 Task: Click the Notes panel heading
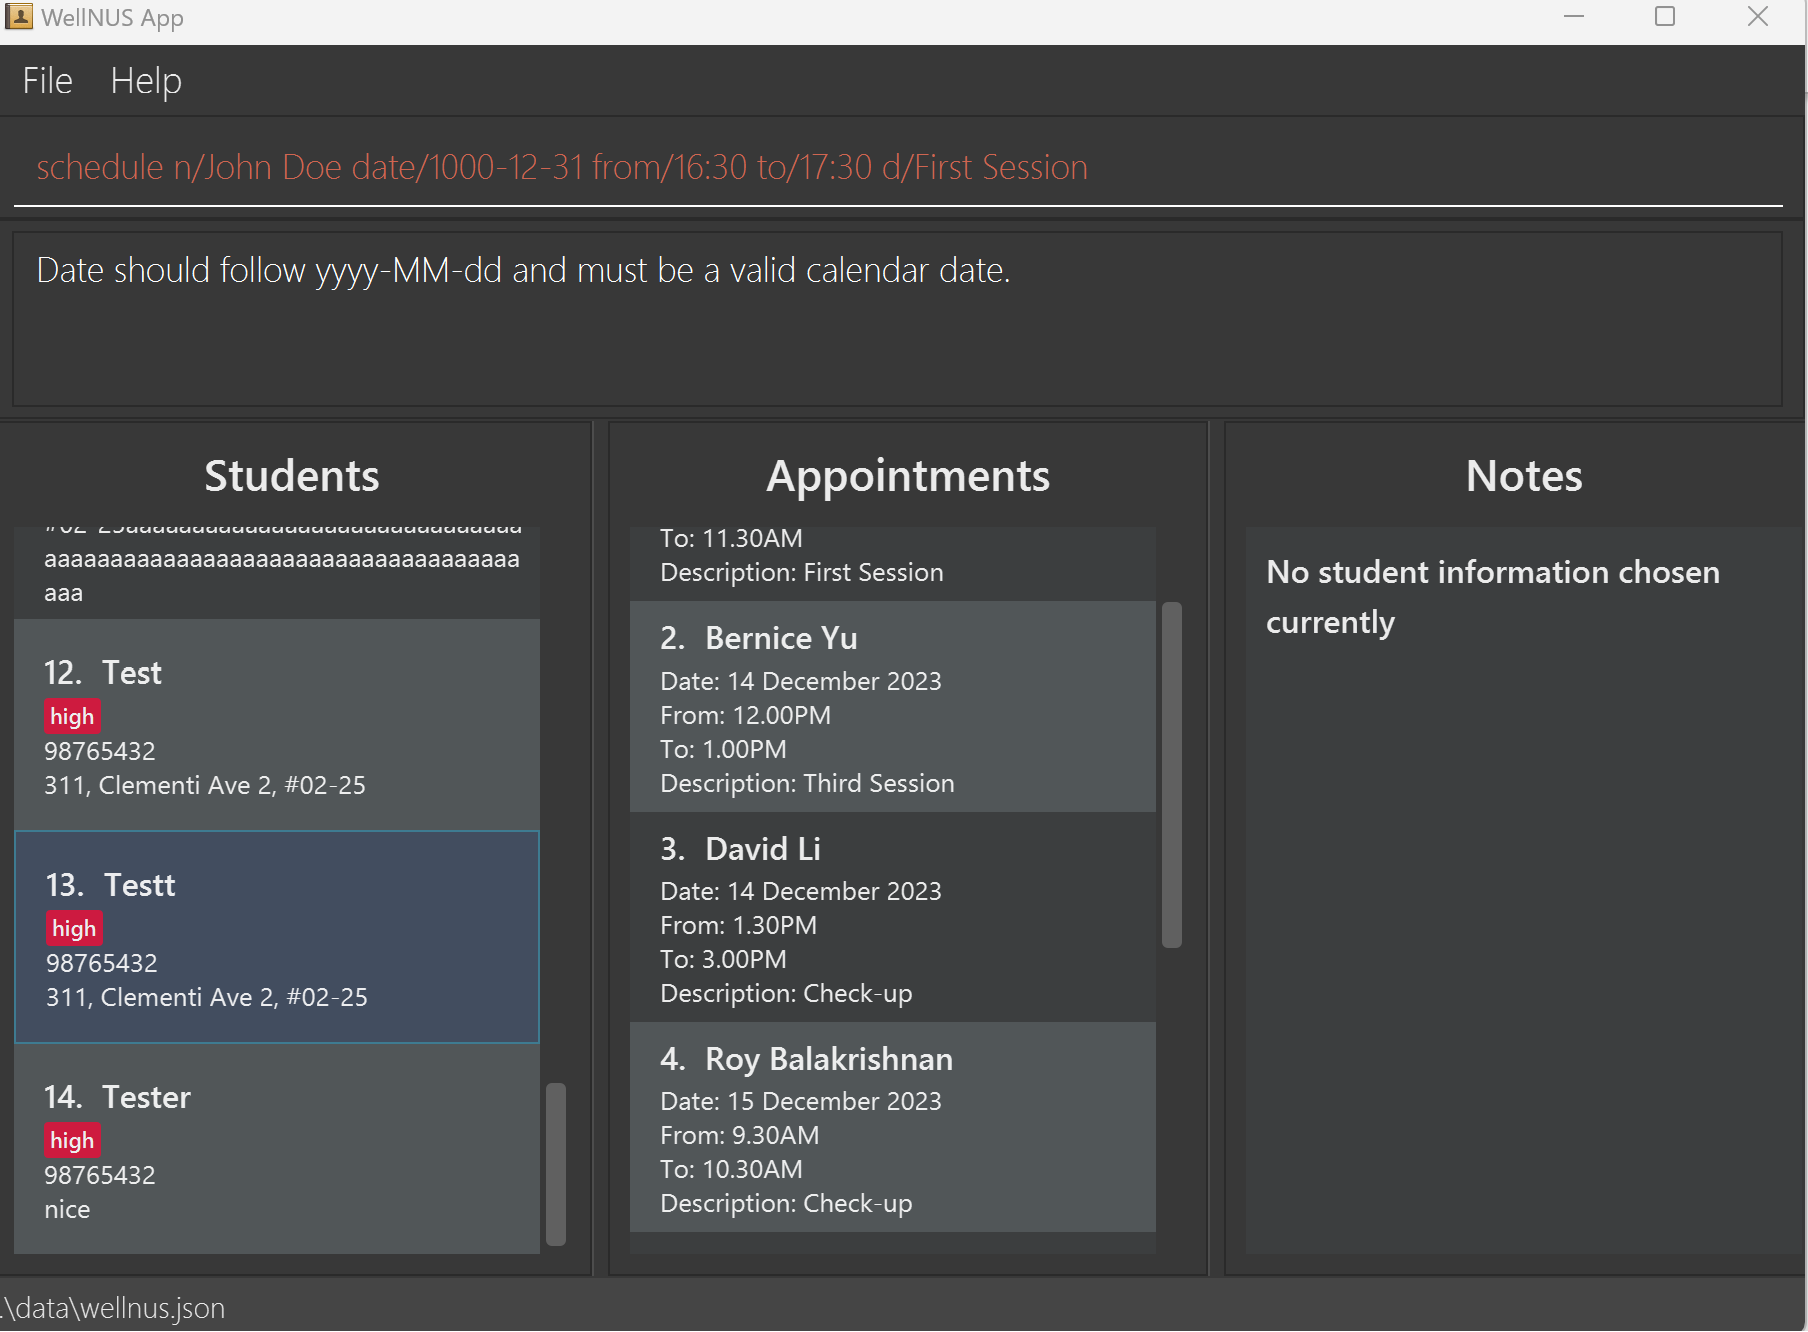[1524, 476]
